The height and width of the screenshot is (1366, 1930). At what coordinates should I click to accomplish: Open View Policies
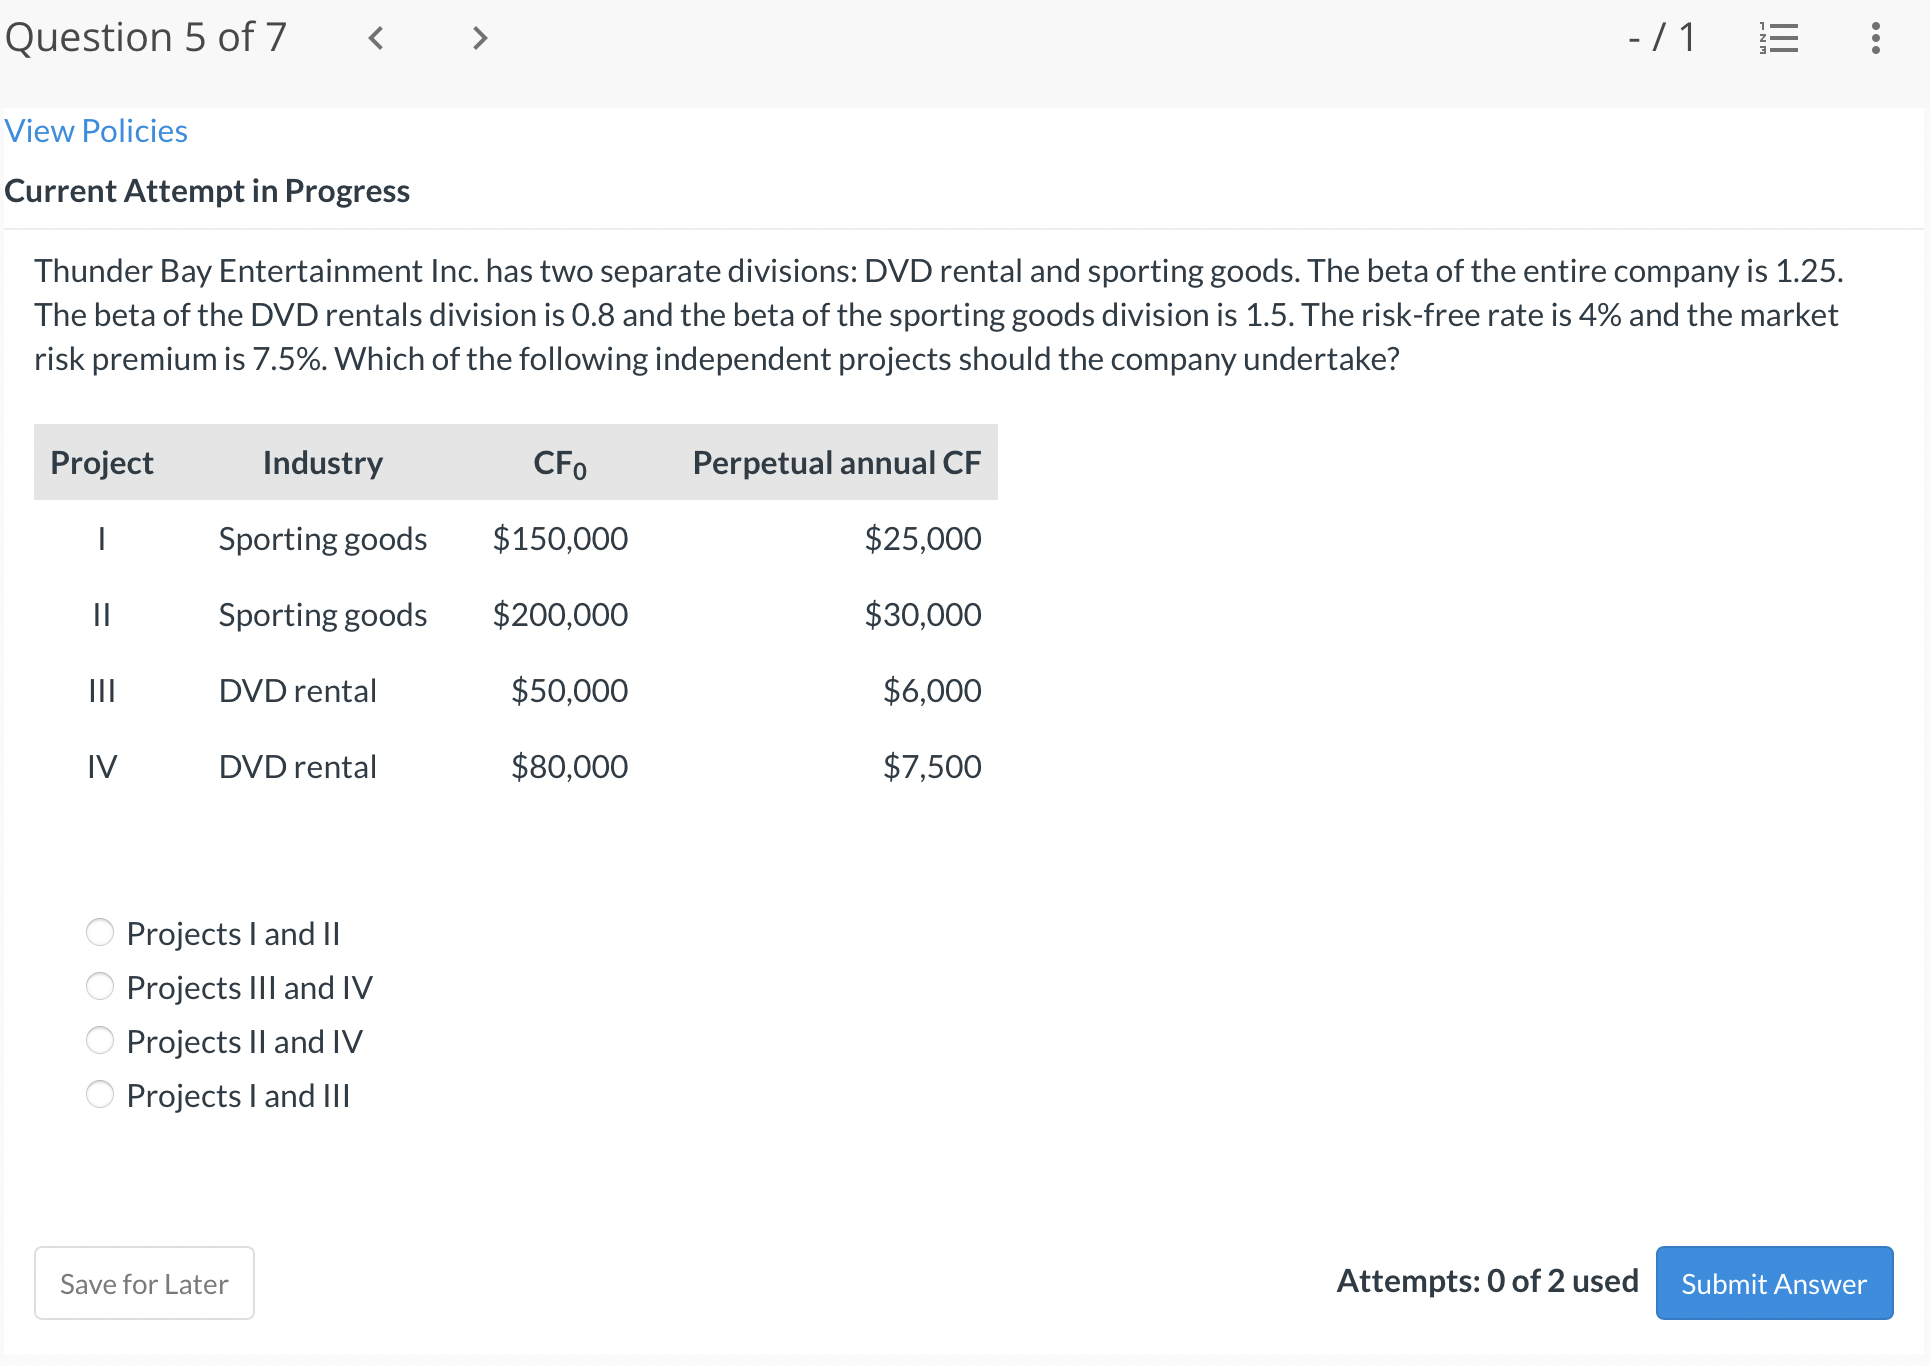click(95, 130)
